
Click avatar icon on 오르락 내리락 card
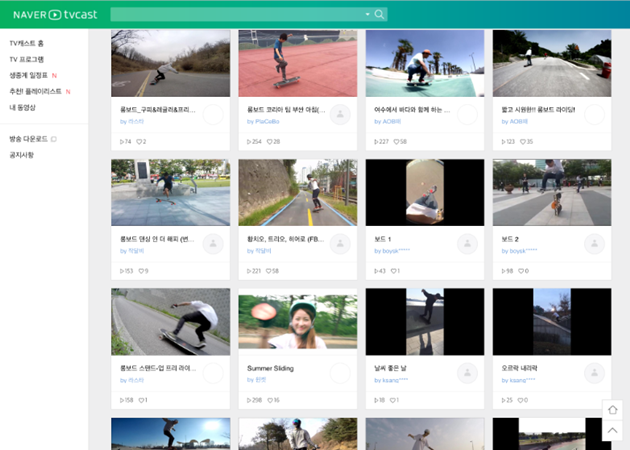(x=594, y=373)
